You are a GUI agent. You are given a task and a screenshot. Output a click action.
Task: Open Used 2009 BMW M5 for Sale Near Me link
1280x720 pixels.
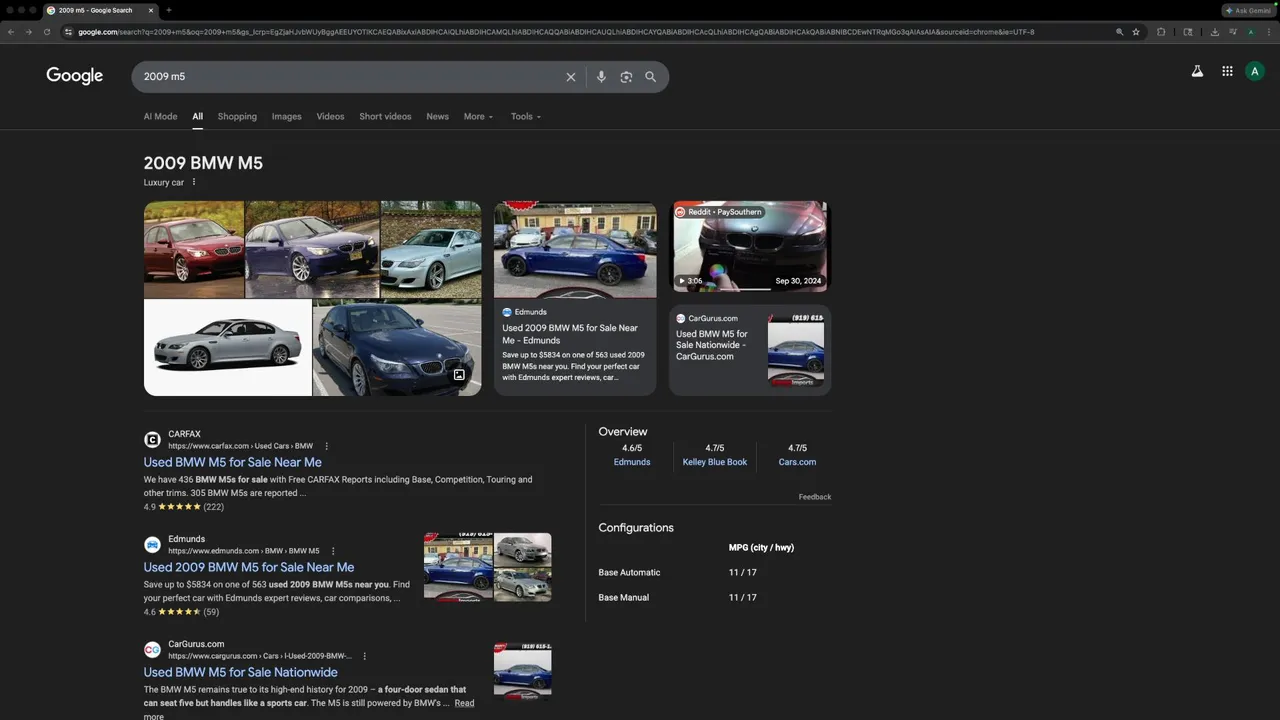coord(248,567)
